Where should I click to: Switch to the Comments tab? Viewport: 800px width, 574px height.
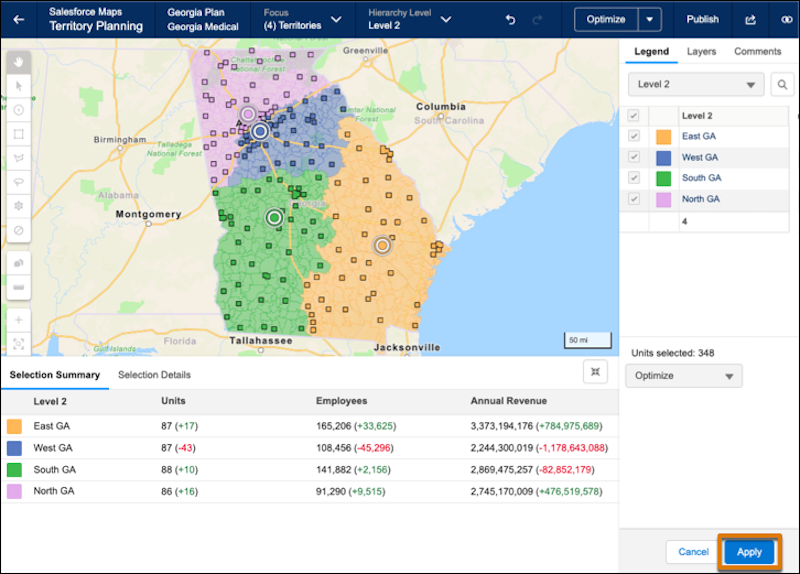(x=757, y=52)
